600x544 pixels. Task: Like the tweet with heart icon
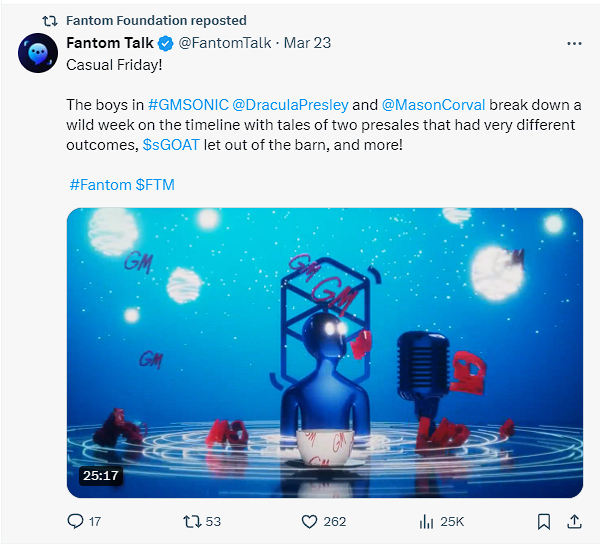[309, 521]
